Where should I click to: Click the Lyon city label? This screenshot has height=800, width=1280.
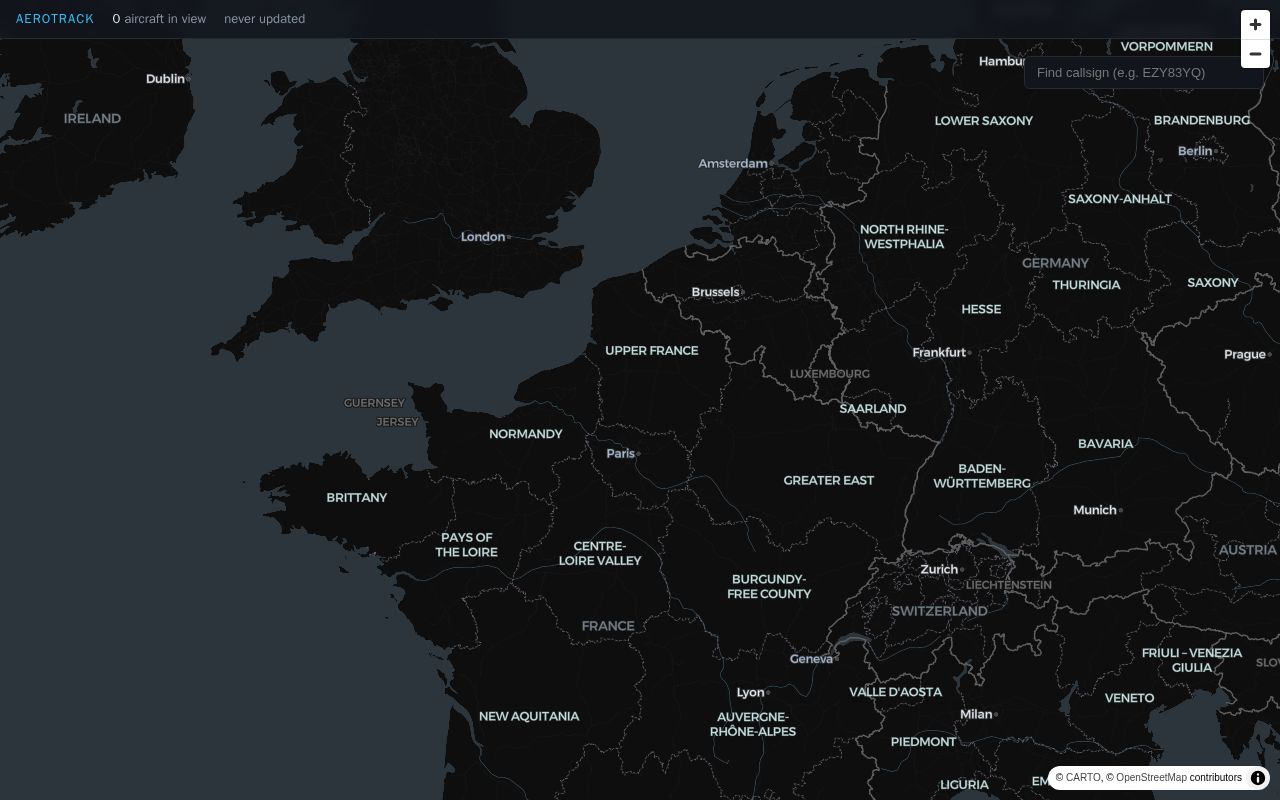point(750,692)
